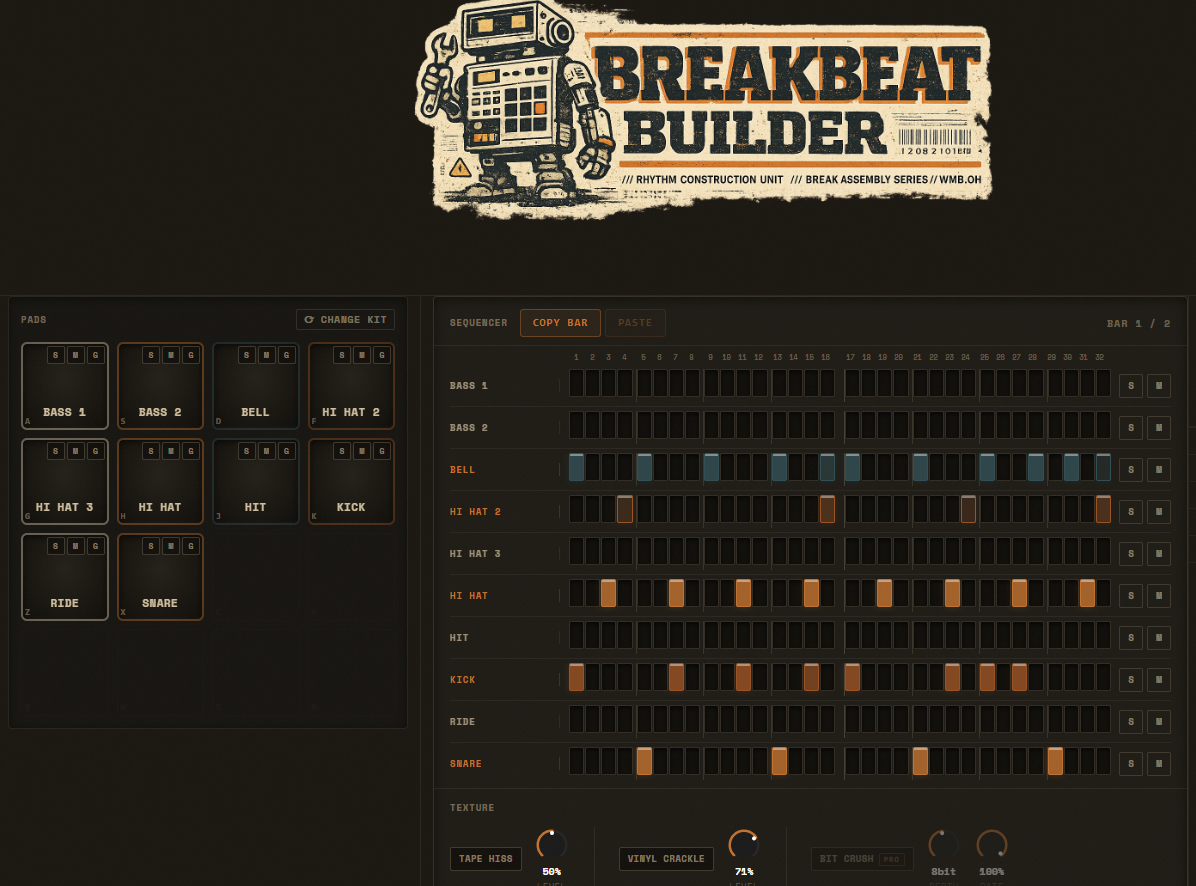Turn off Hi Hat 2 row step 4
1196x886 pixels.
pos(625,509)
